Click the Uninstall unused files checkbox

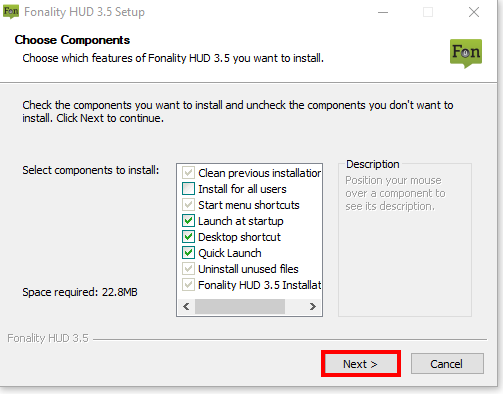[x=188, y=269]
